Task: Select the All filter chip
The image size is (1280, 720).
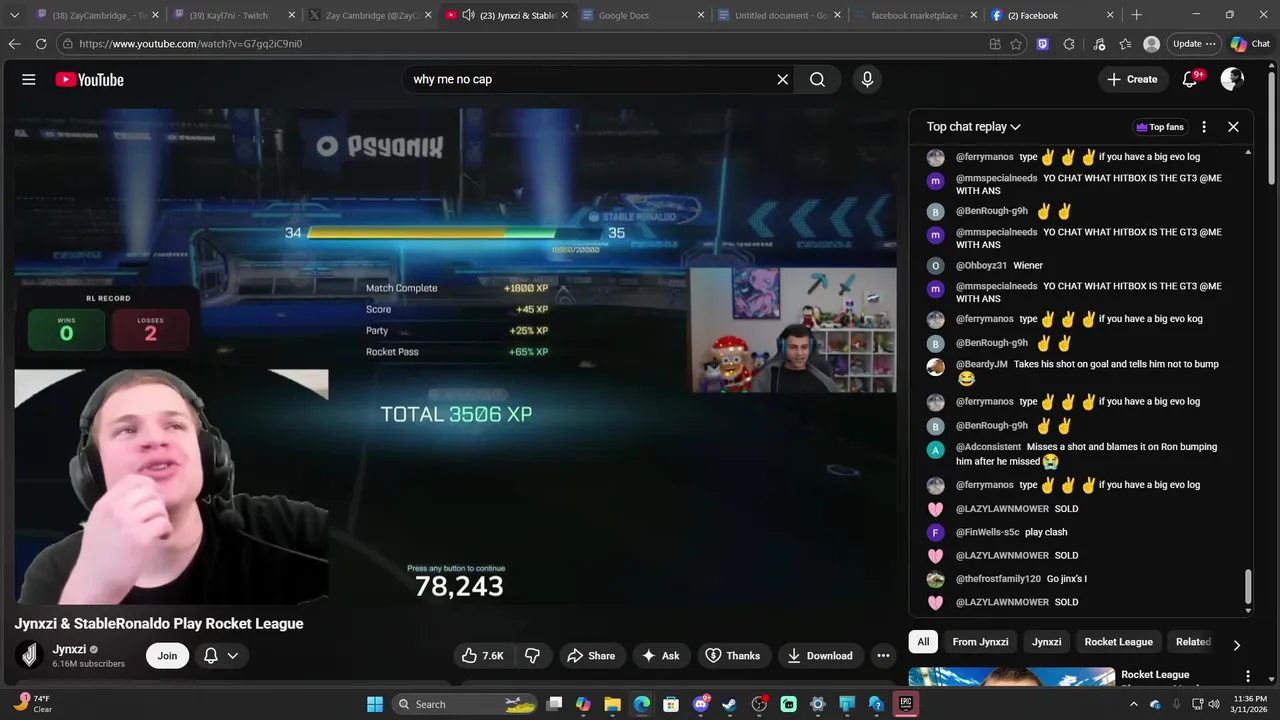Action: point(923,642)
